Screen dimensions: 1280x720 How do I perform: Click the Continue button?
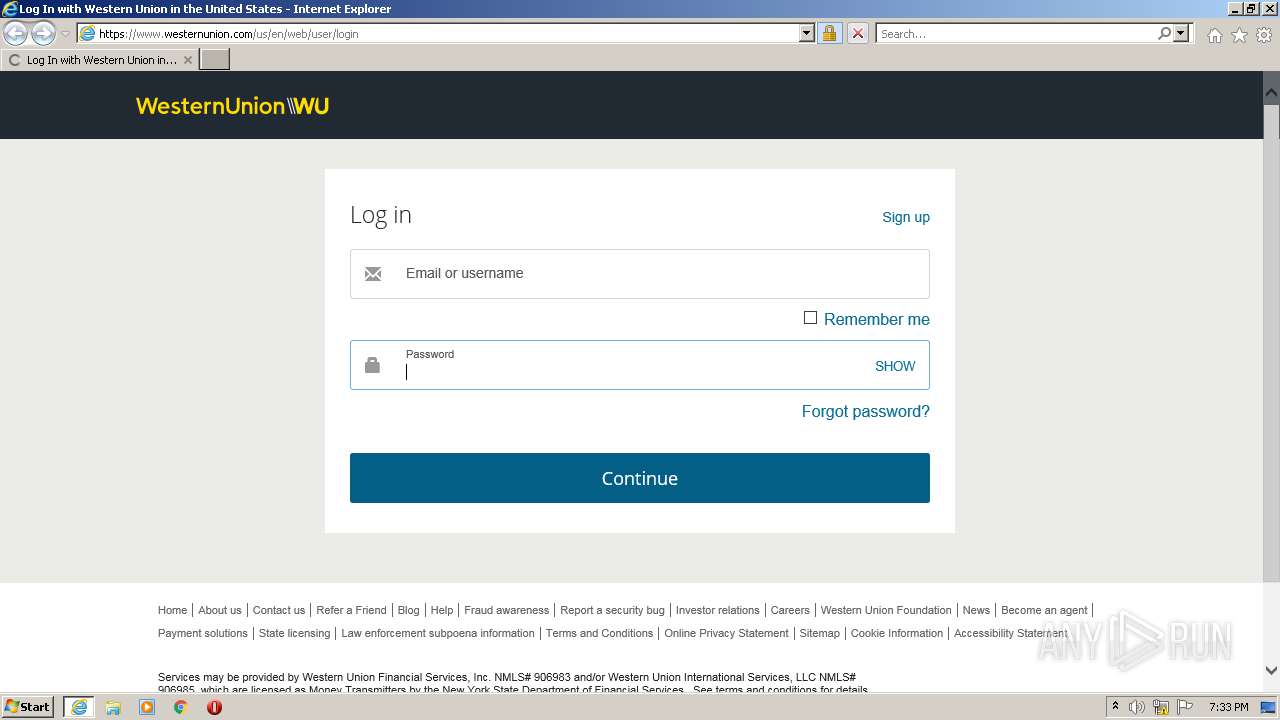pos(640,478)
